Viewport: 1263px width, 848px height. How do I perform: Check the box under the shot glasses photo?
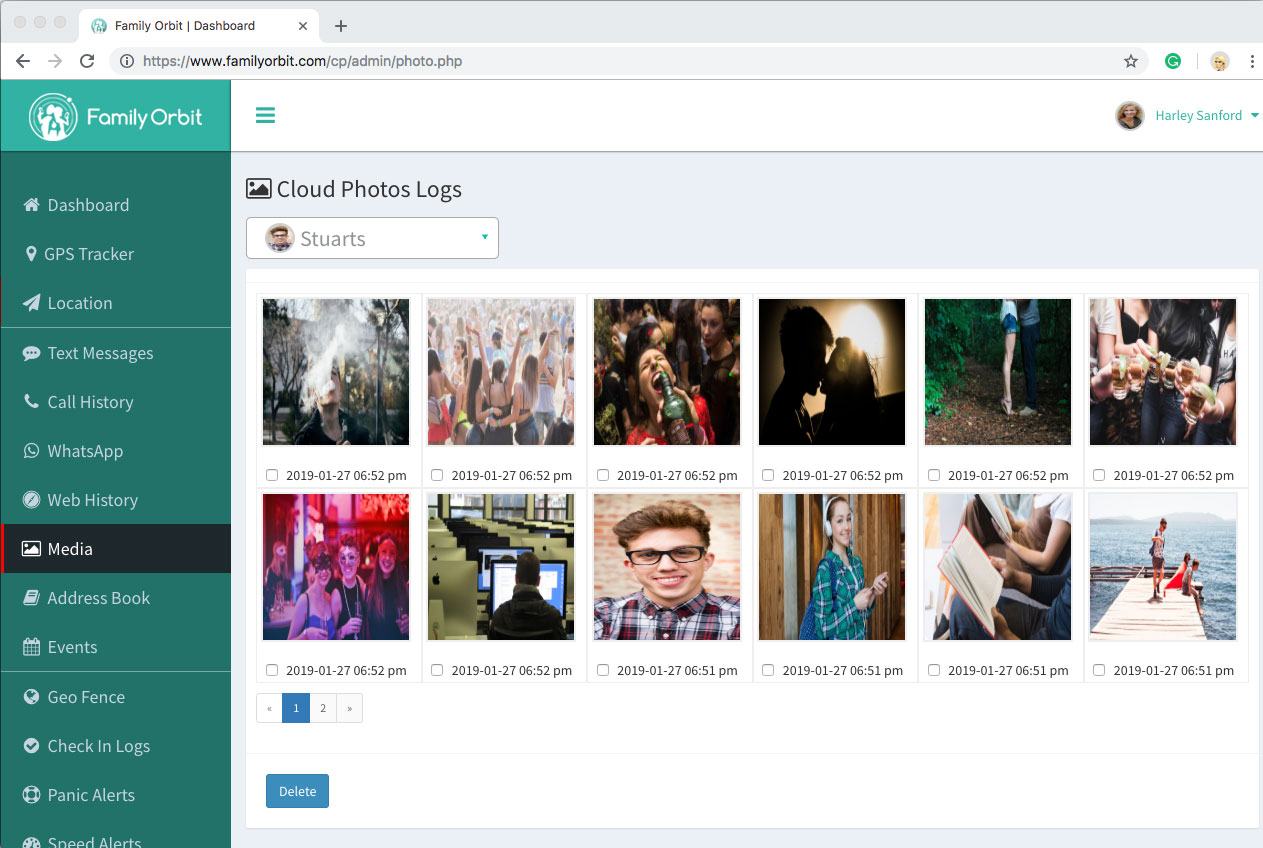click(x=1099, y=475)
